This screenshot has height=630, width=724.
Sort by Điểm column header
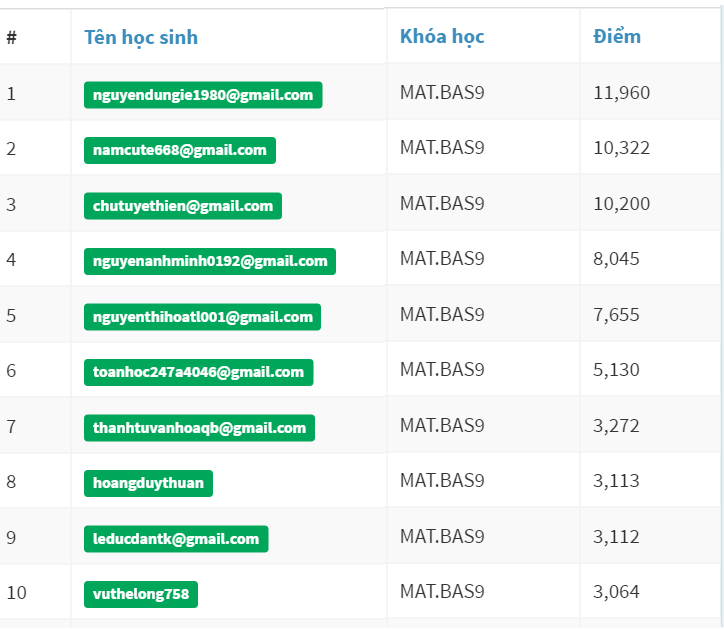(x=617, y=36)
